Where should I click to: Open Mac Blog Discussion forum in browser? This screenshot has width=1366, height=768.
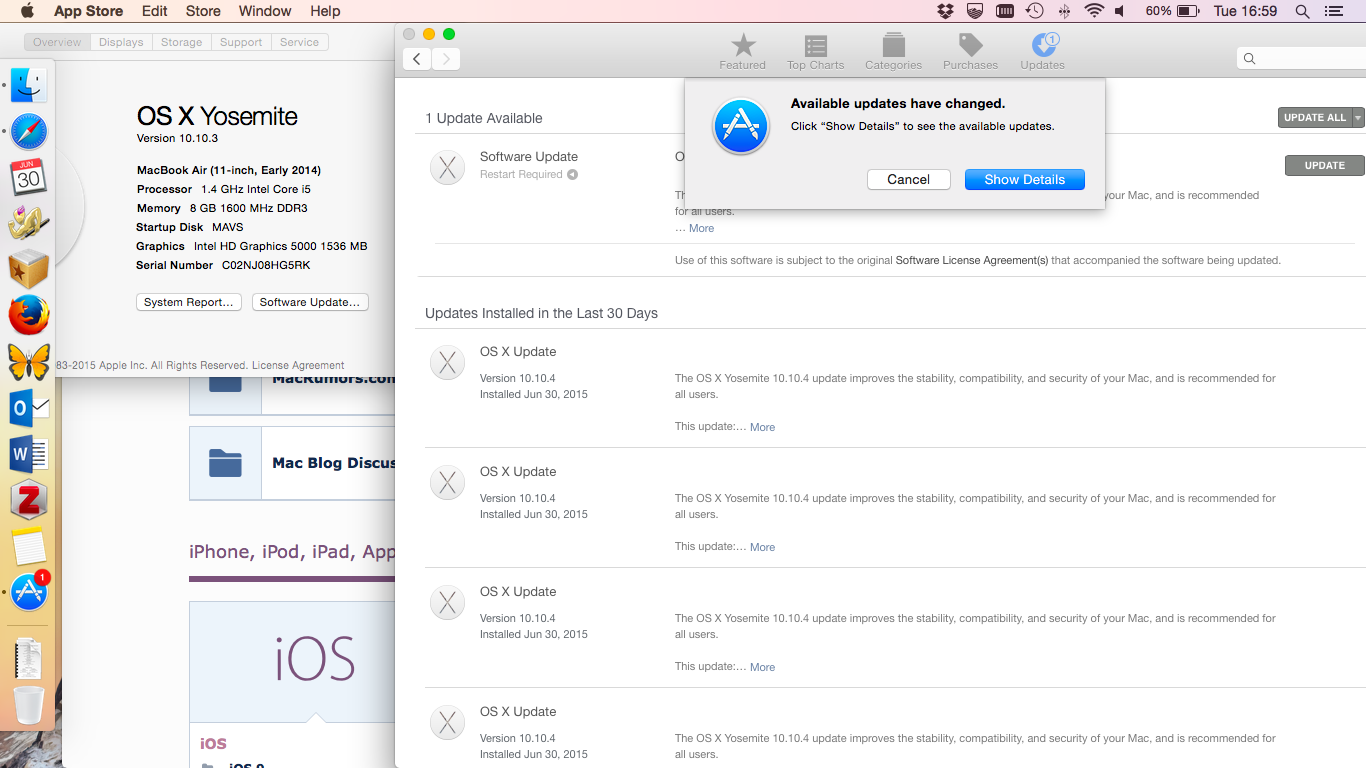(x=333, y=463)
